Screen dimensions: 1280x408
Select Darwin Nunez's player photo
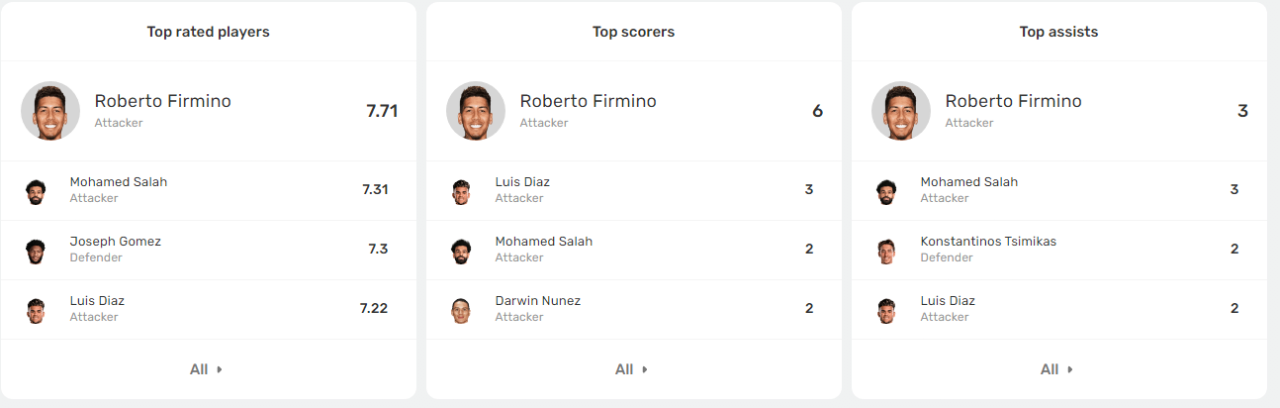pyautogui.click(x=461, y=310)
